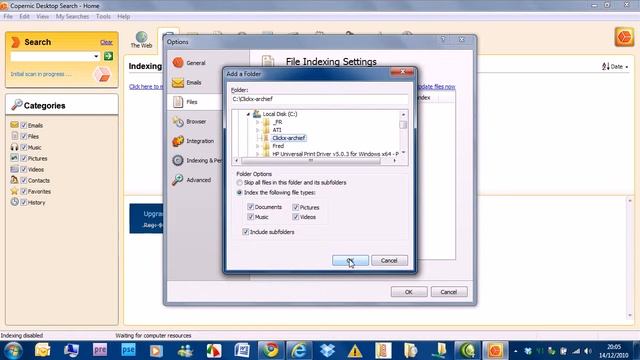Collapse Local Disk (C:) tree node
The image size is (640, 360).
248,114
